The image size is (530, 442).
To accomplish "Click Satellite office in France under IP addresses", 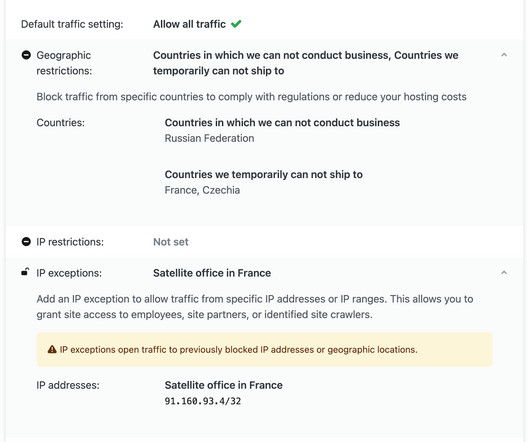I will (x=223, y=385).
